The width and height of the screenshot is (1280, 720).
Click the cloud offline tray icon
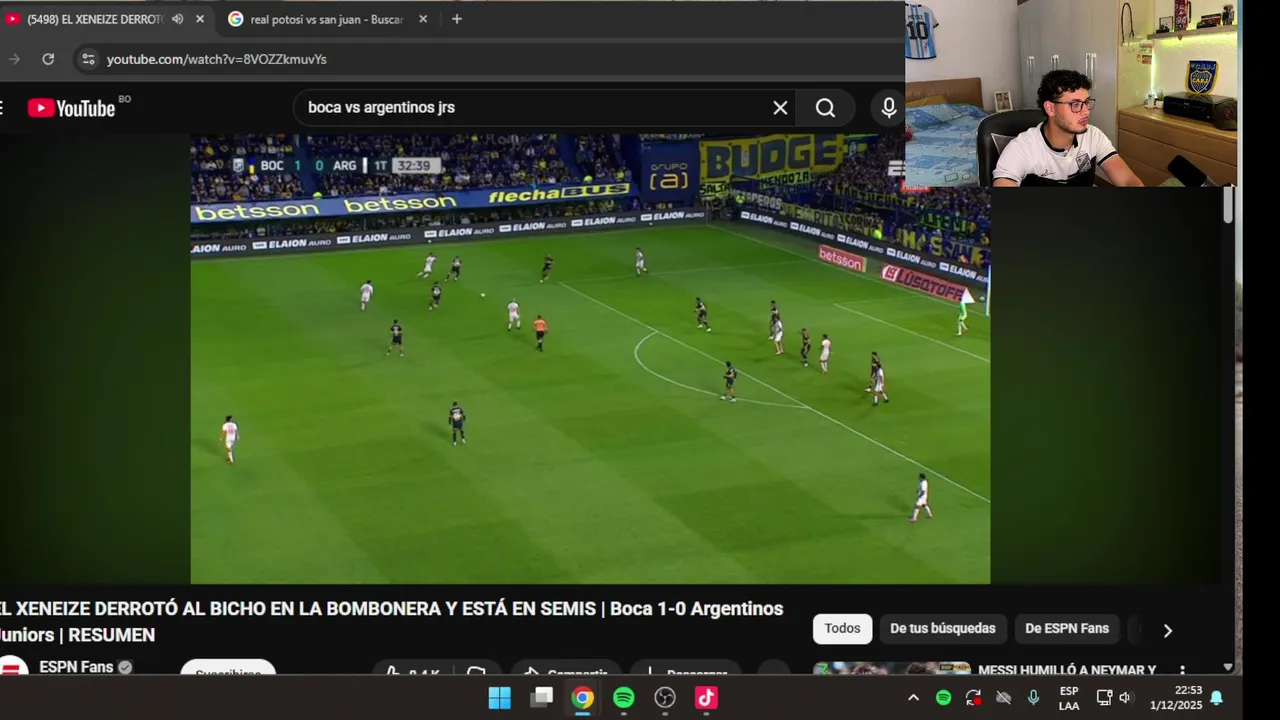coord(1003,698)
